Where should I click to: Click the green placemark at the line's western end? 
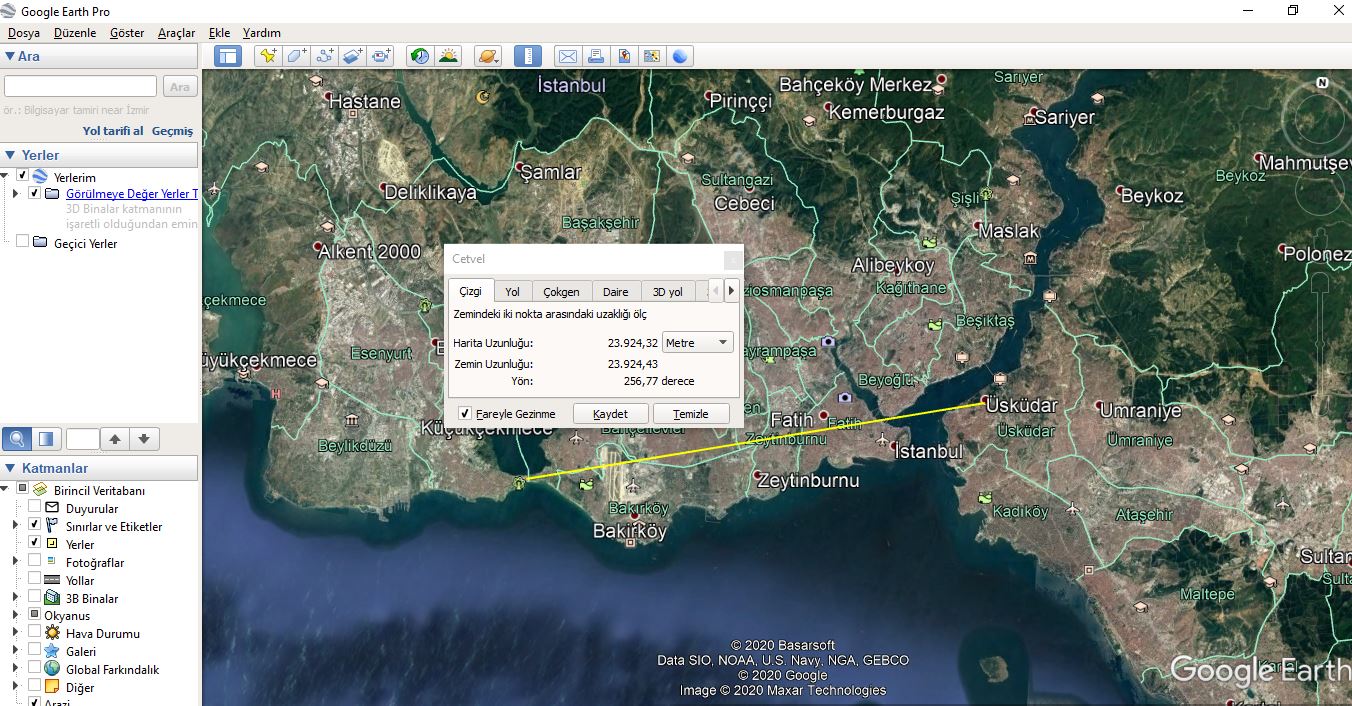tap(519, 483)
